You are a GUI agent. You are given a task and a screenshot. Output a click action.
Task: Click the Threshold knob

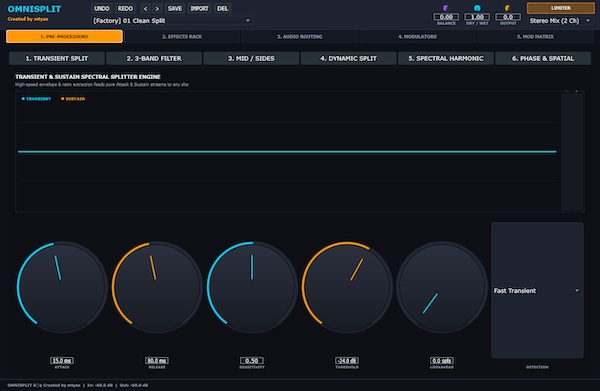click(x=347, y=287)
